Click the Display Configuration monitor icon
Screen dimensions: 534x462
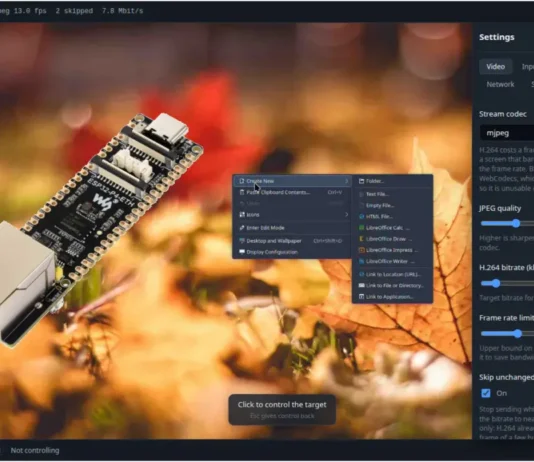click(x=242, y=252)
